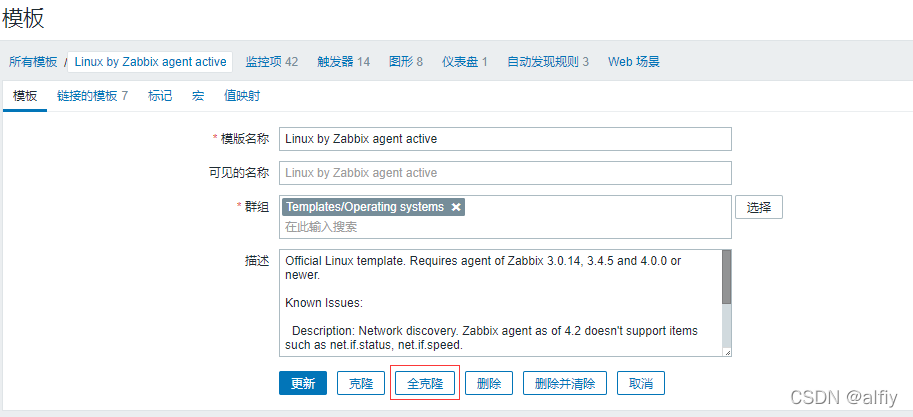Switch to the 值映射 tab
913x417 pixels.
click(242, 96)
